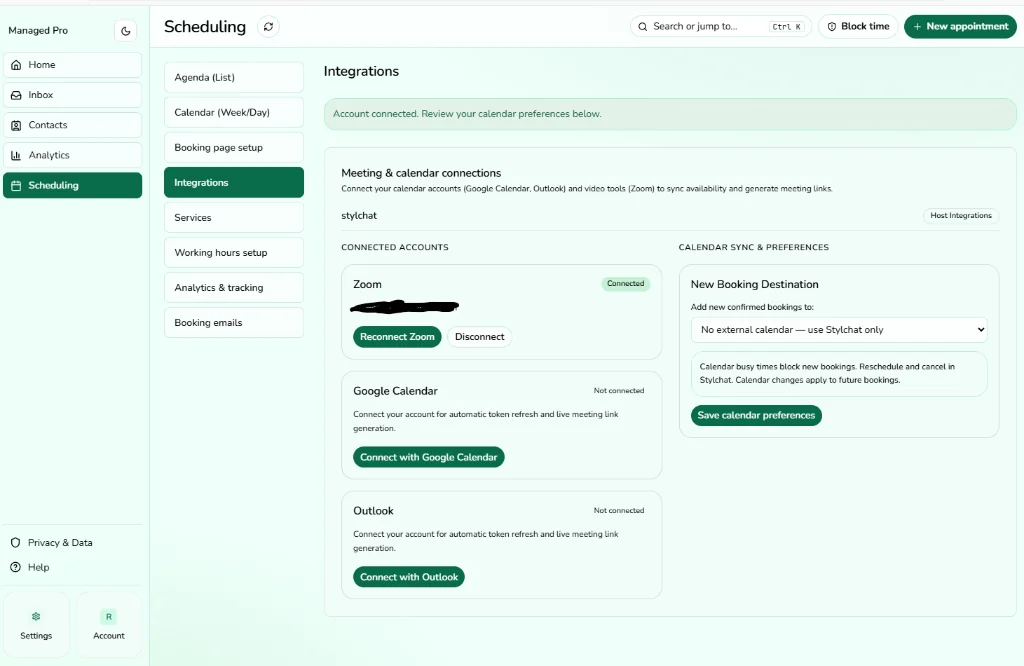1024x666 pixels.
Task: Click the plus icon on New appointment
Action: pos(918,27)
